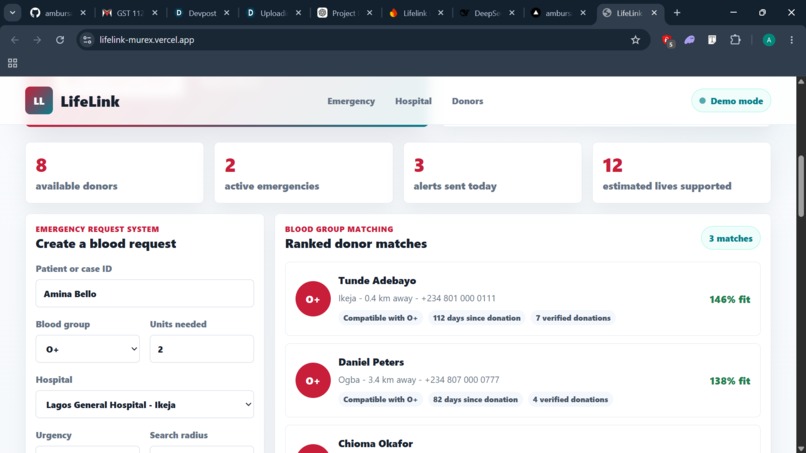The image size is (806, 453).
Task: Open the Hospital dropdown Lagos General Hospital
Action: tap(144, 404)
